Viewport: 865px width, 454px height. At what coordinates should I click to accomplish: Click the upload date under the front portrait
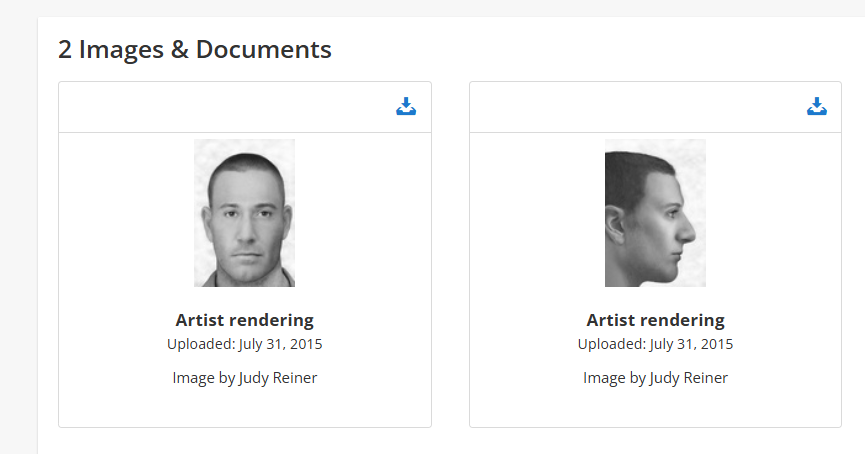244,344
